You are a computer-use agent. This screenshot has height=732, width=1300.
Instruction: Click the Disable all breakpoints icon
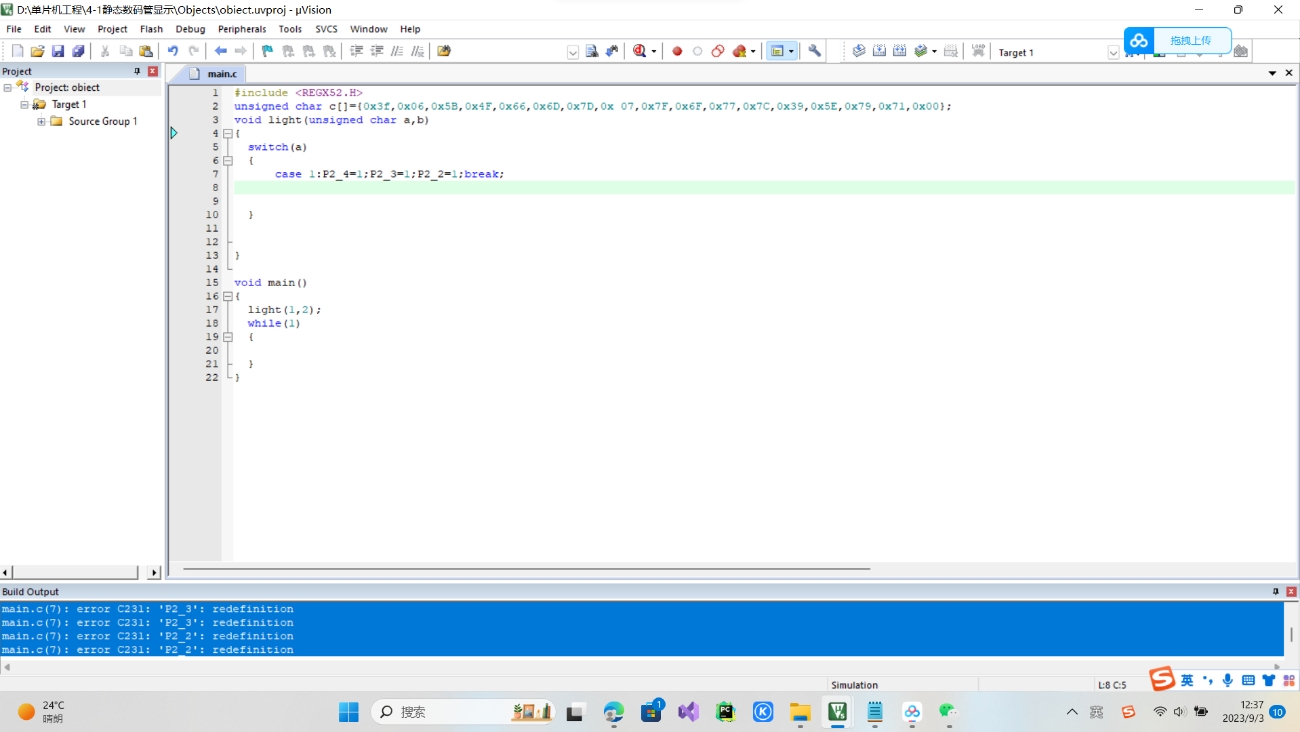coord(718,51)
